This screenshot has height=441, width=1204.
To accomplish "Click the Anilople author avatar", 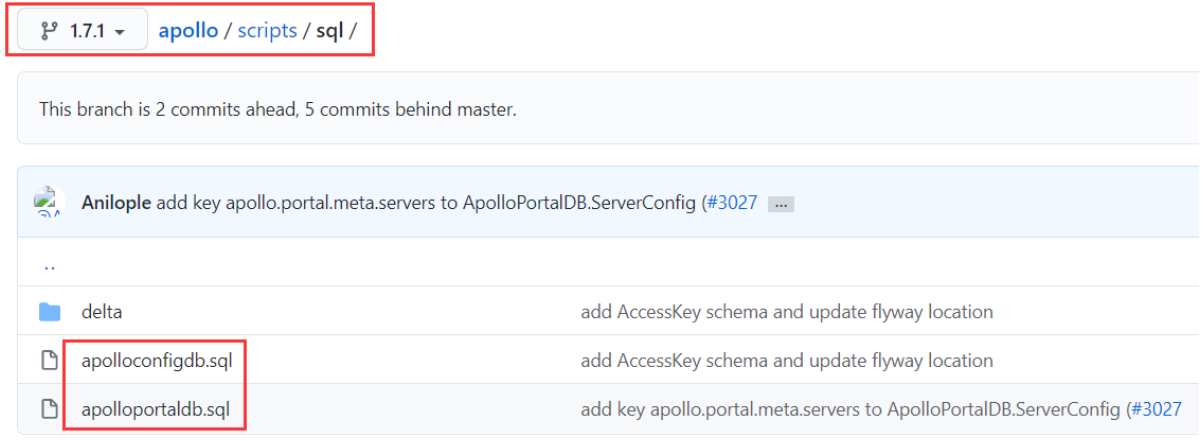I will point(49,203).
